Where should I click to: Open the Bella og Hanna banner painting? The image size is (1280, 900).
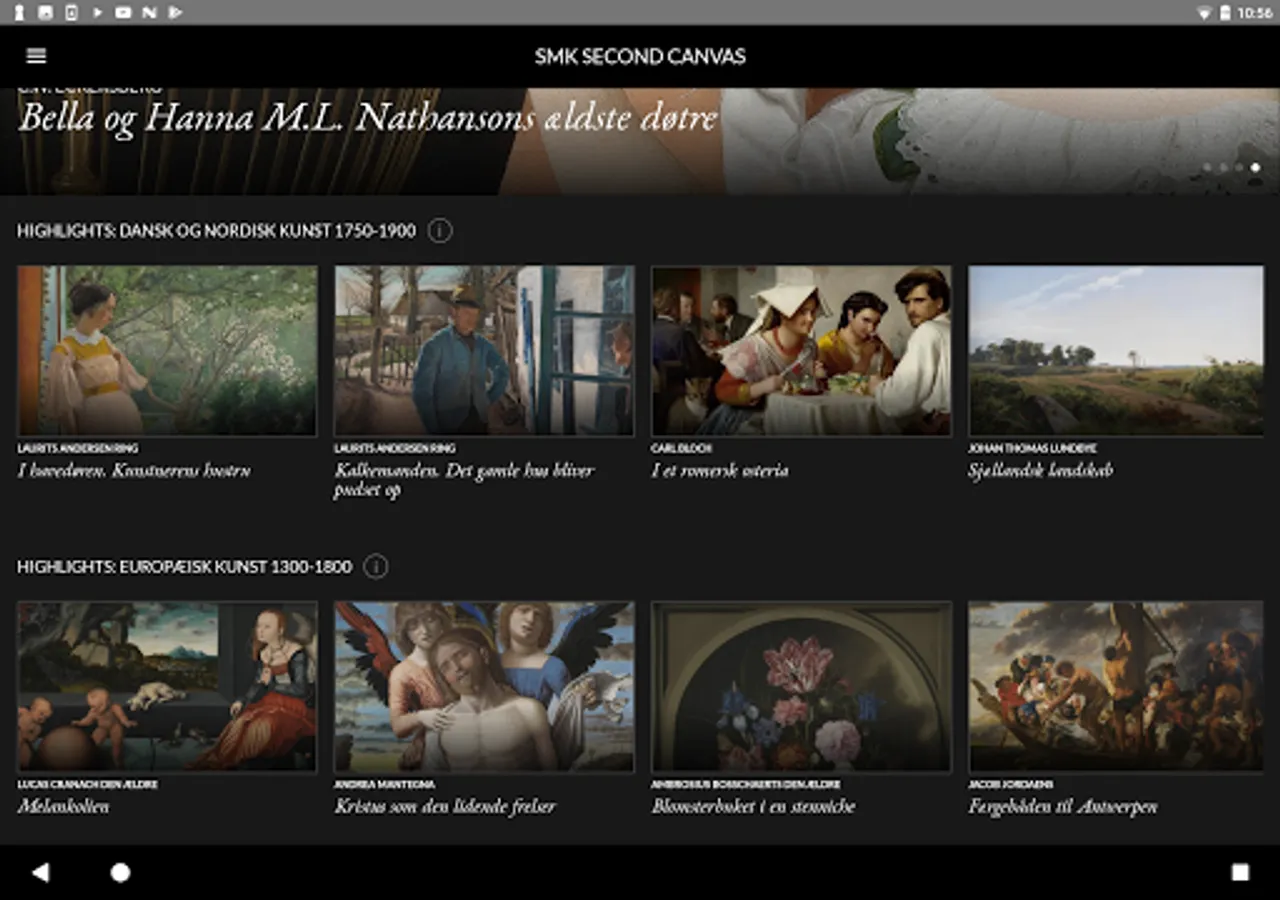pos(640,141)
